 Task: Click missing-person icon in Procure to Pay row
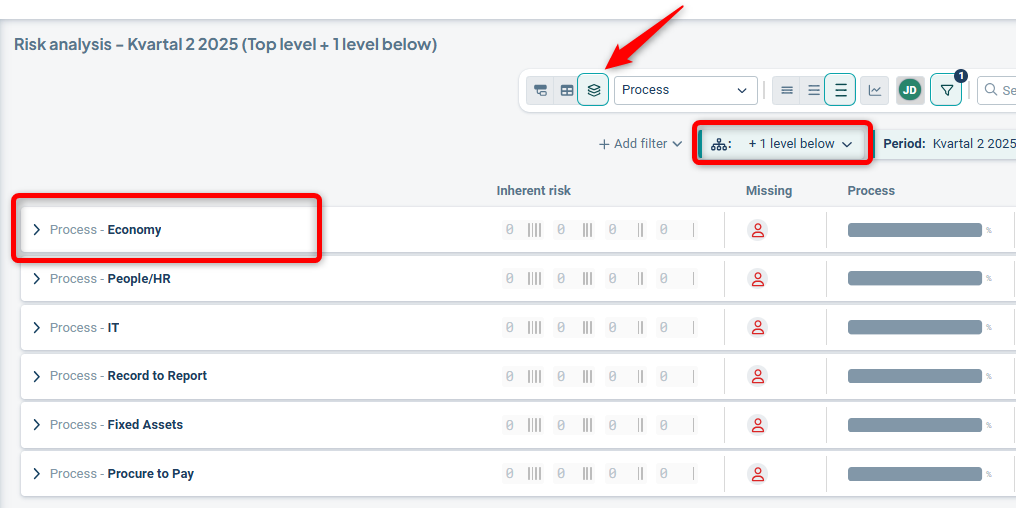(x=758, y=474)
